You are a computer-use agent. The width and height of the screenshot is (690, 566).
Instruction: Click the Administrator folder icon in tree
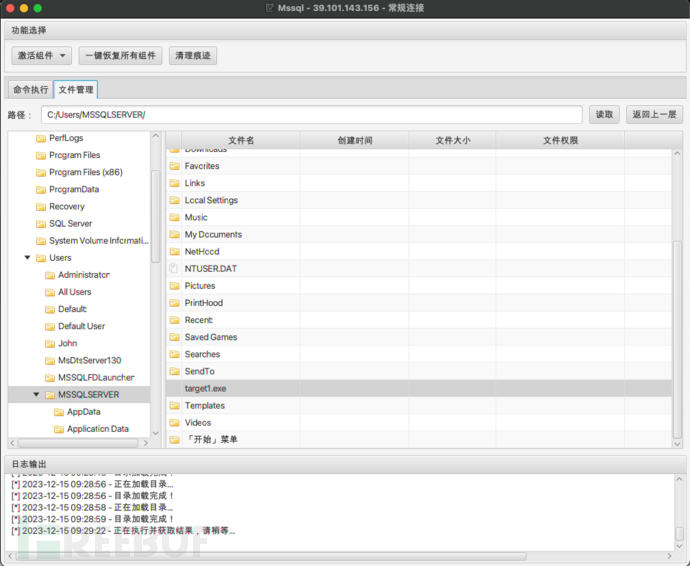pyautogui.click(x=50, y=275)
